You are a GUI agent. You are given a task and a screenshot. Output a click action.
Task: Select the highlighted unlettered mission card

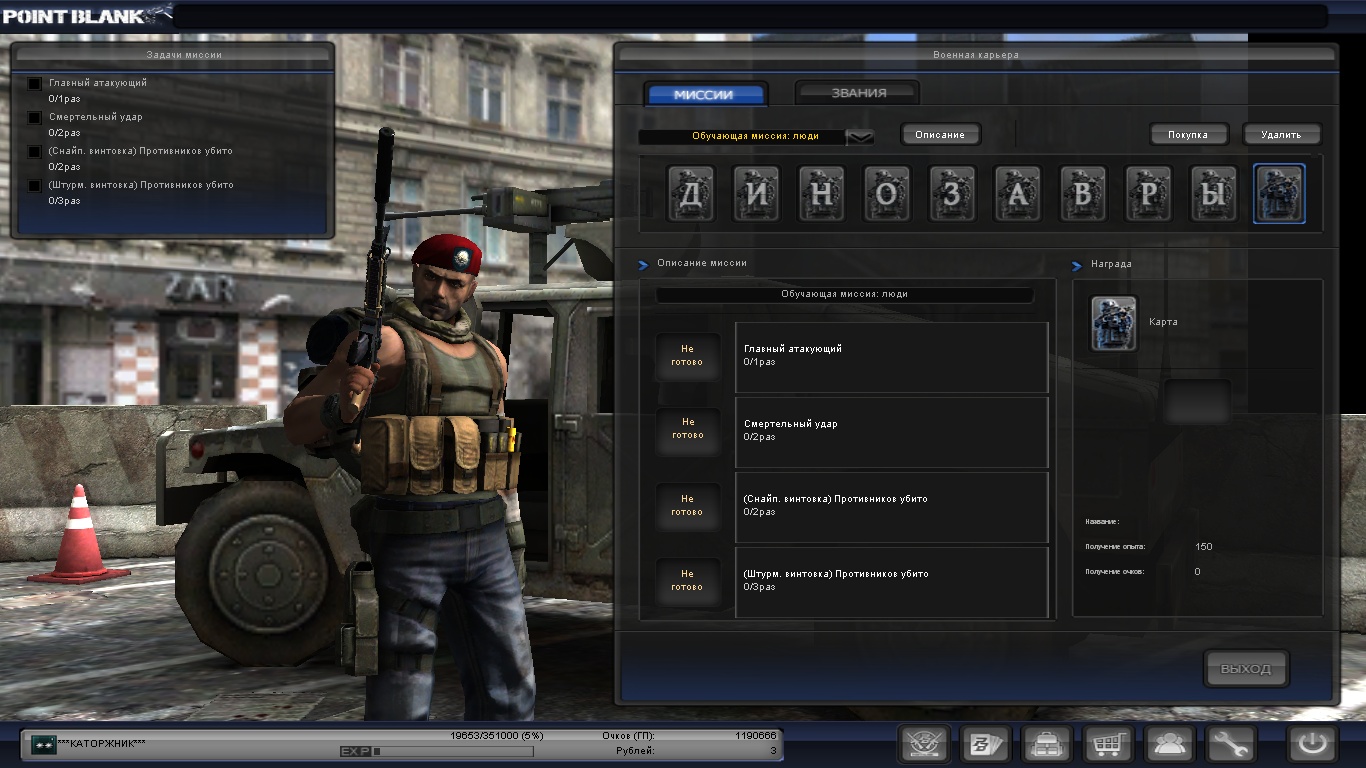click(1279, 194)
